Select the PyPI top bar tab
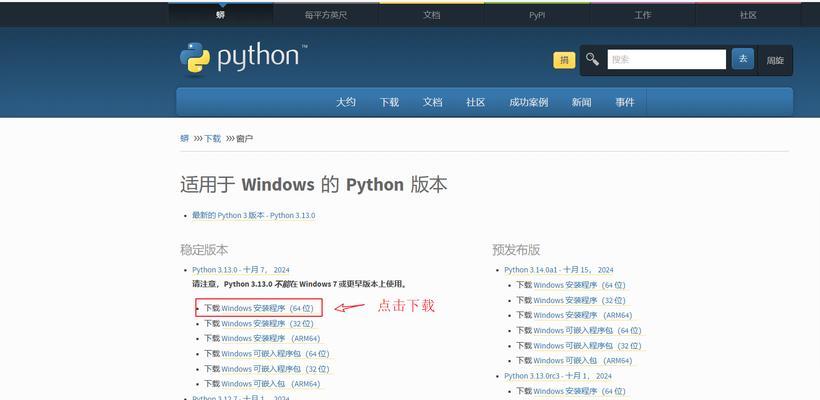The height and width of the screenshot is (400, 820). [537, 15]
